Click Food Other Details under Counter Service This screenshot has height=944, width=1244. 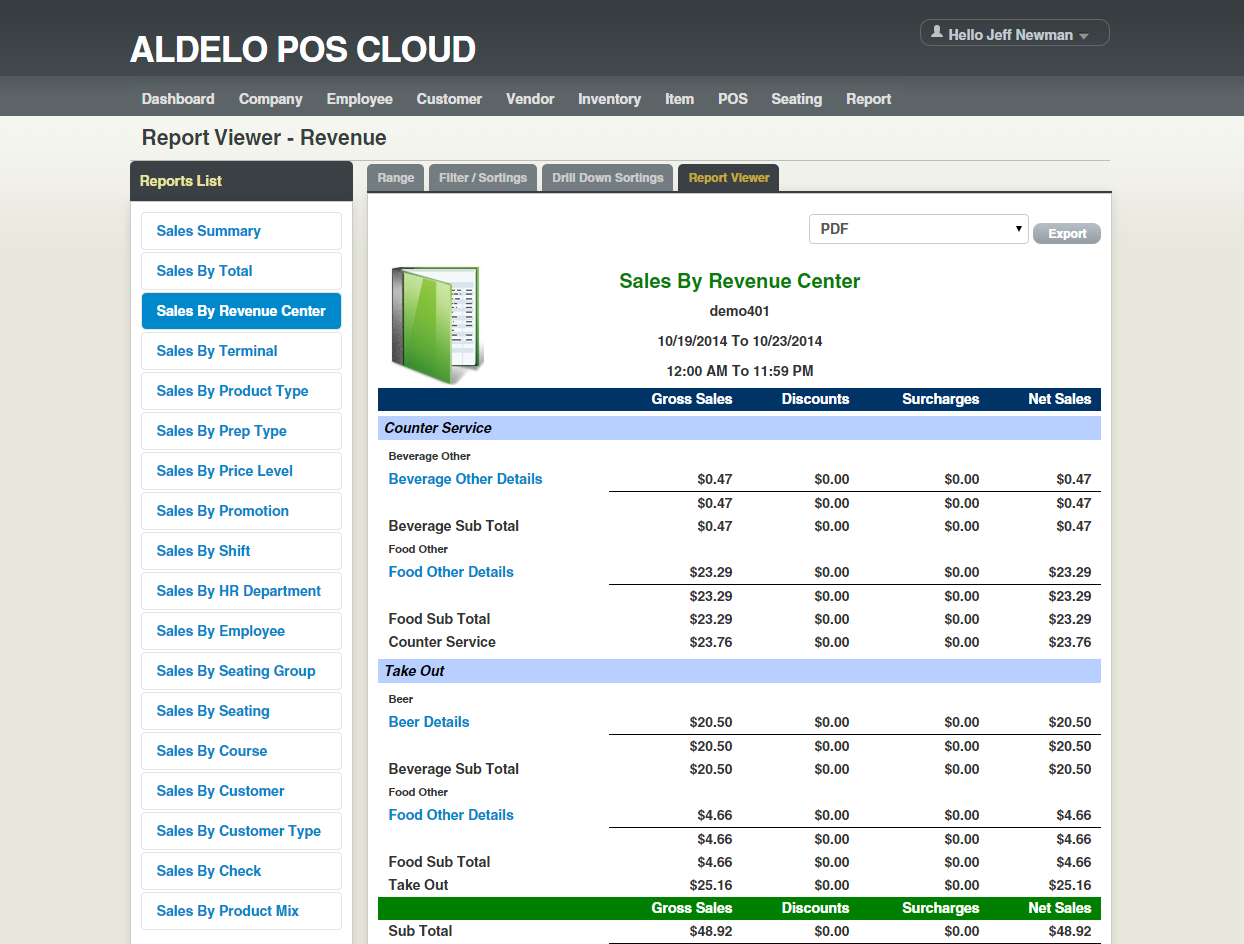(x=451, y=572)
